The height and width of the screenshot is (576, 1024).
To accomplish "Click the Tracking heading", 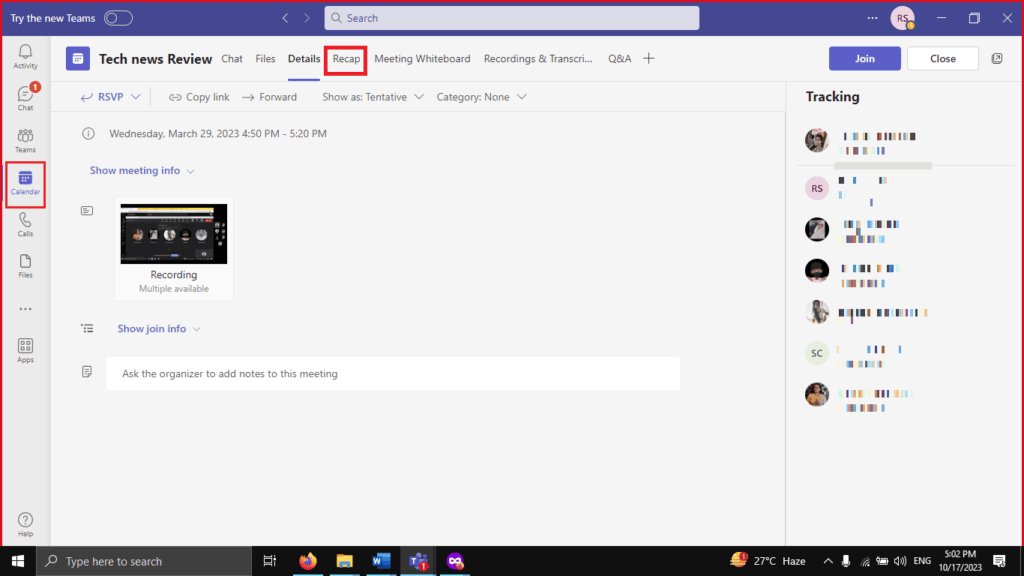I will 832,97.
